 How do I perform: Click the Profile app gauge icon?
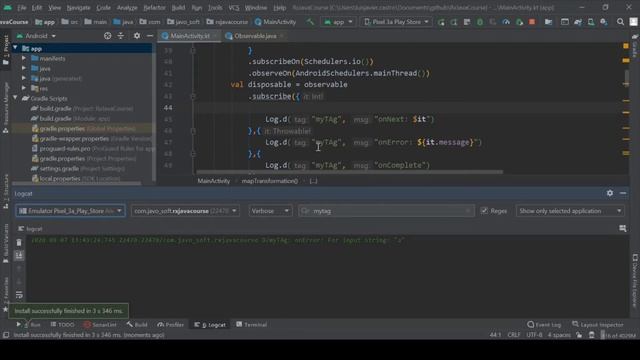[x=506, y=22]
